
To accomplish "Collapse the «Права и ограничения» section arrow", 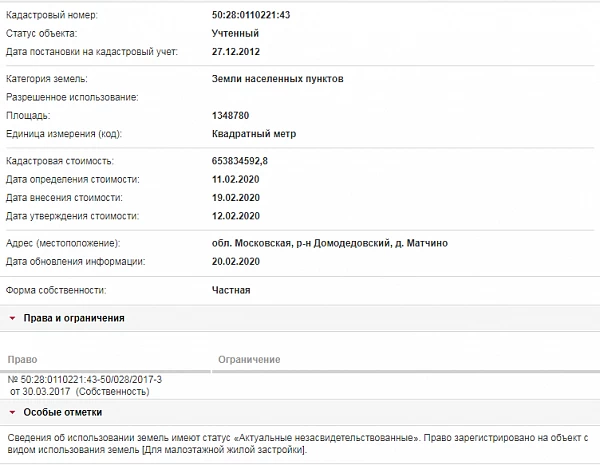I will point(11,318).
